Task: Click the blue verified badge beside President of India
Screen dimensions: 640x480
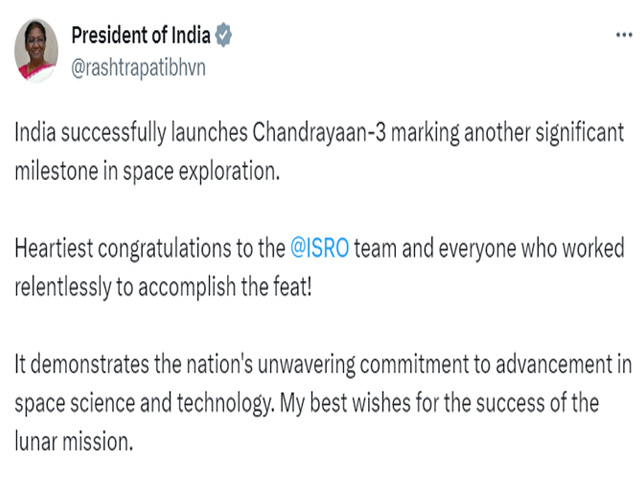Action: point(224,35)
